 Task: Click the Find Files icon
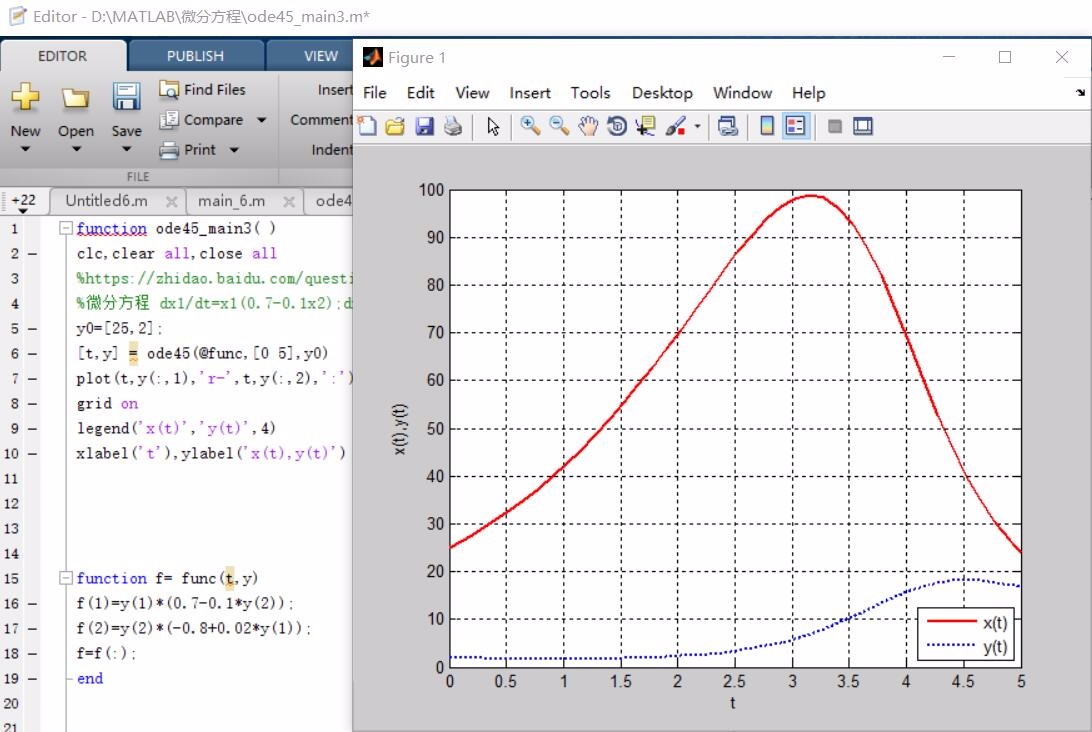coord(170,90)
